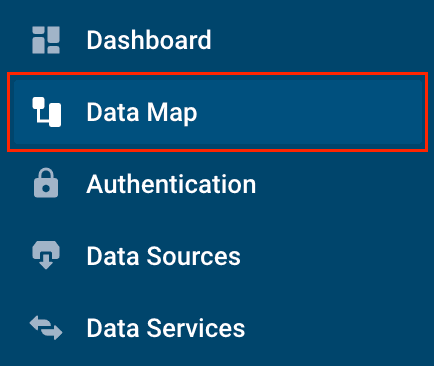Viewport: 434px width, 366px height.
Task: Click the "Authentication" text label
Action: 171,184
